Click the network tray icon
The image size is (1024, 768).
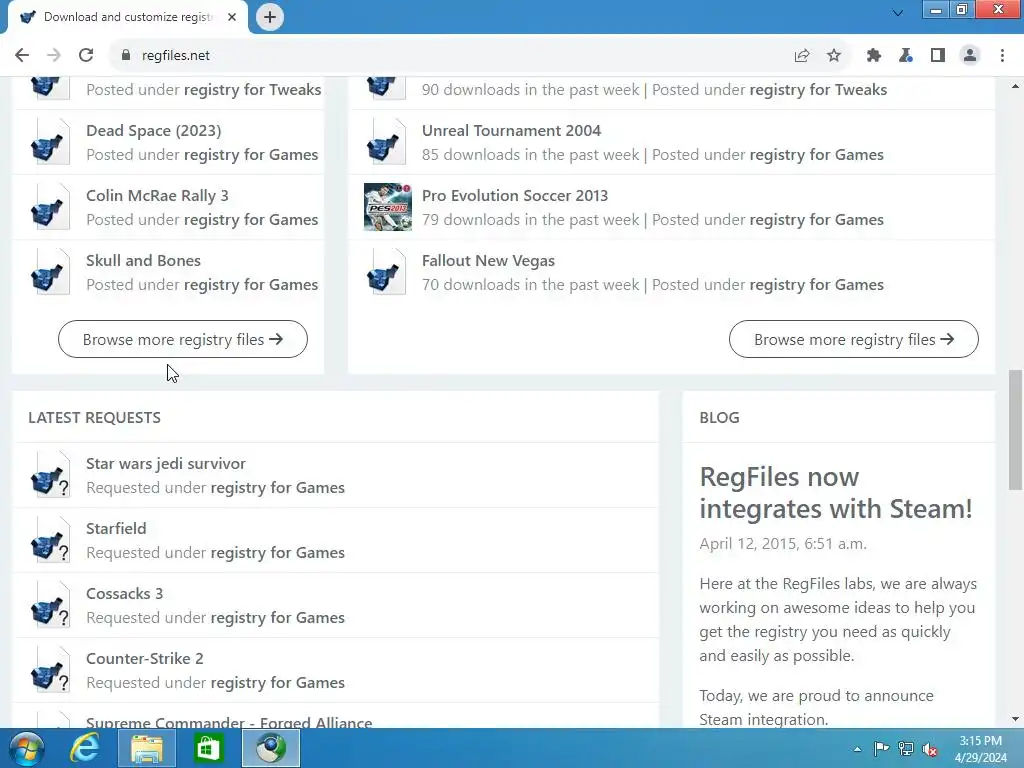pyautogui.click(x=905, y=749)
